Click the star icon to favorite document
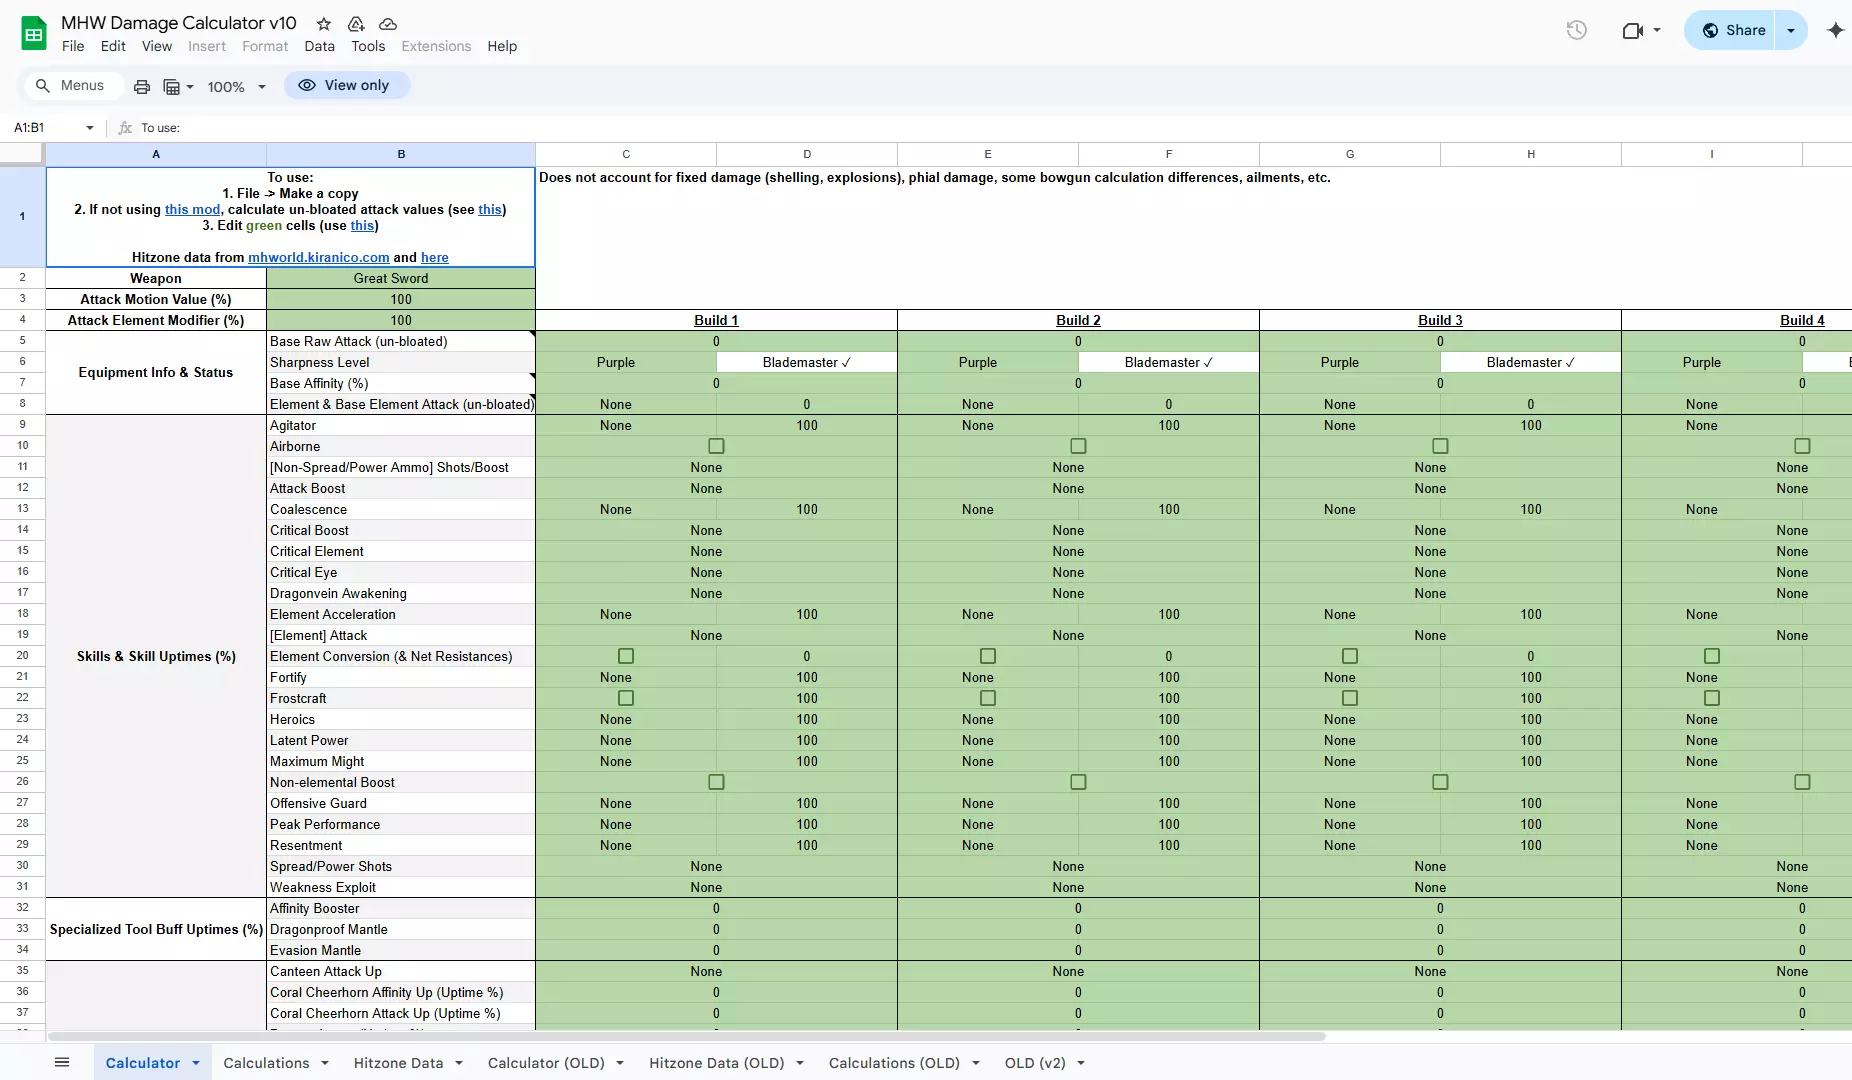 pos(324,24)
